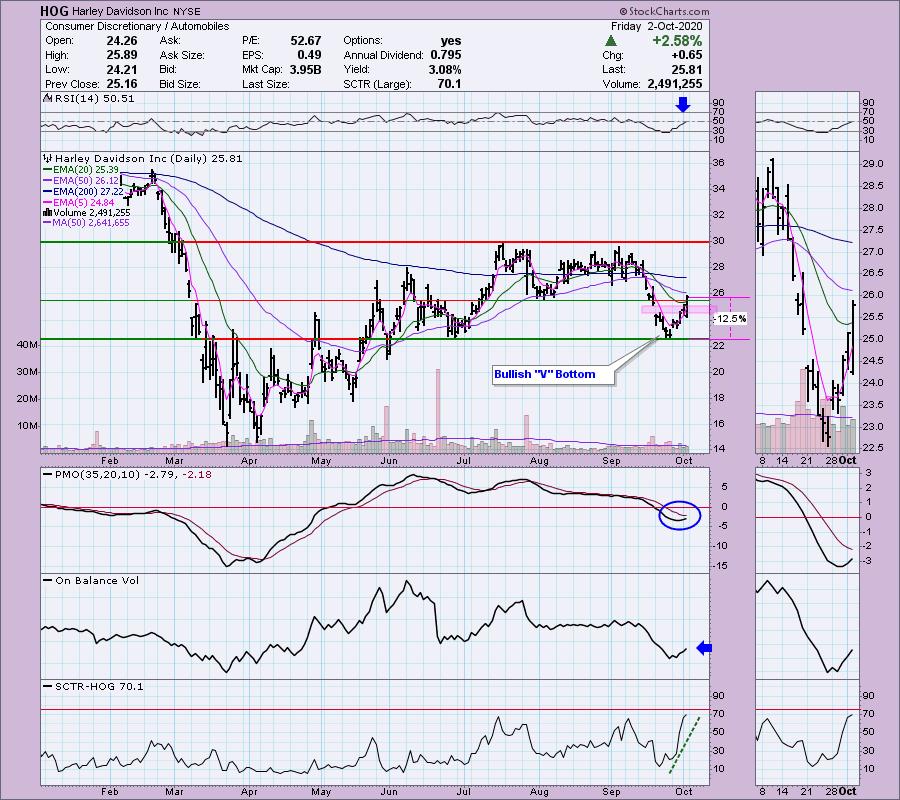Click the volume bar icon in the legend

click(x=45, y=212)
